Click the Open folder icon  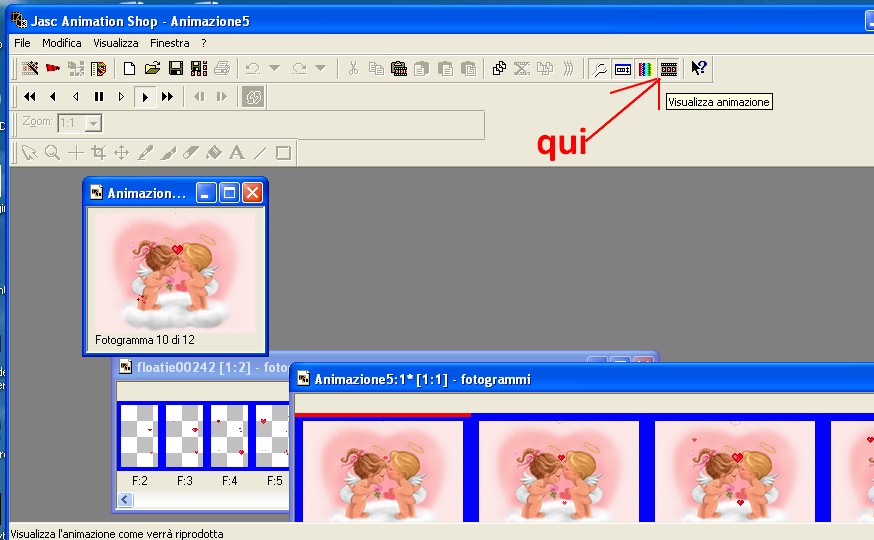152,69
